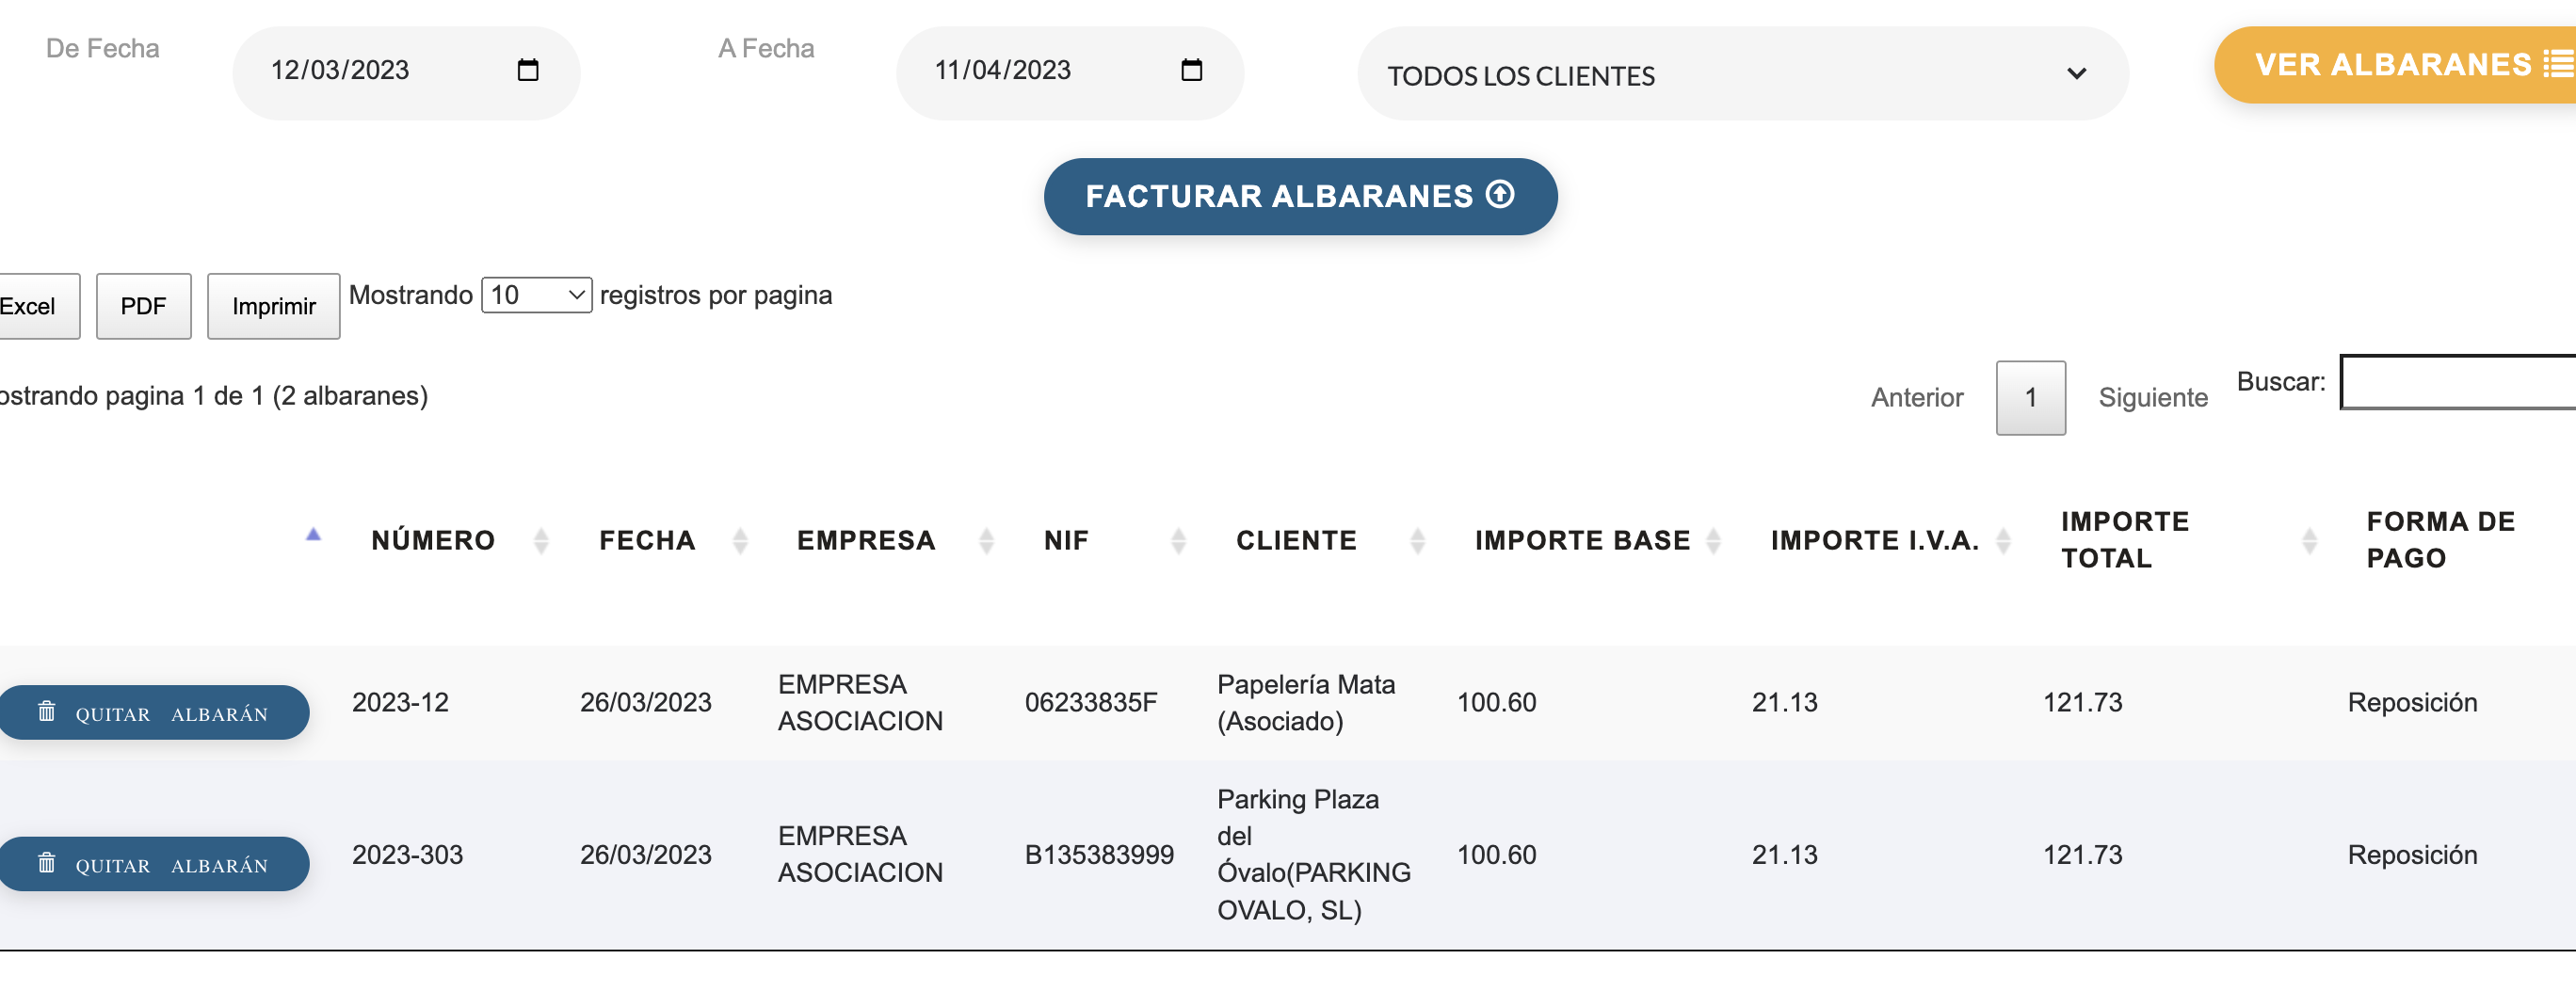Go to the Siguiente page
2576x1007 pixels.
2152,398
